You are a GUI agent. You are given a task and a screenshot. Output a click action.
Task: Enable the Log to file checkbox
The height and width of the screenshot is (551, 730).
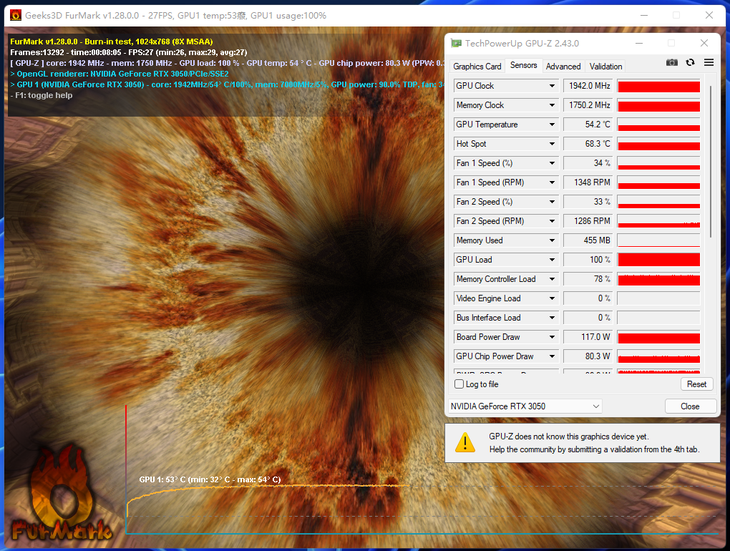460,384
